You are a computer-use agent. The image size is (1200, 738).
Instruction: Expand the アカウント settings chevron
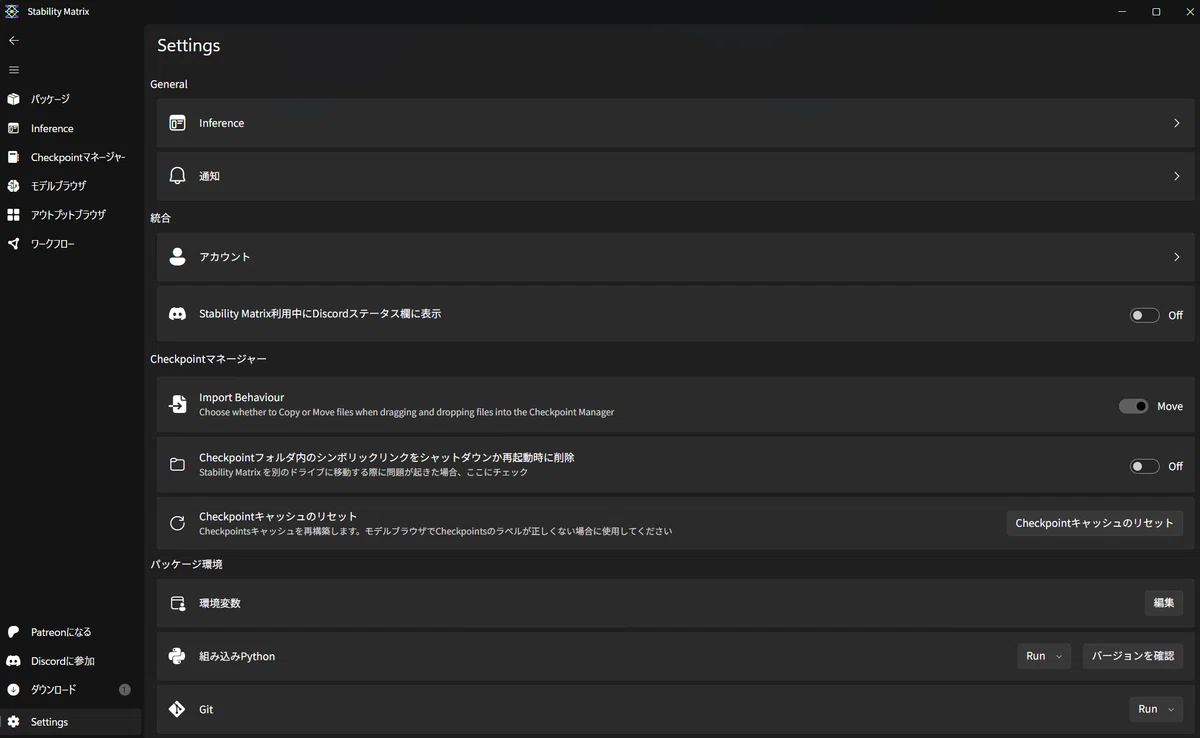(1176, 257)
